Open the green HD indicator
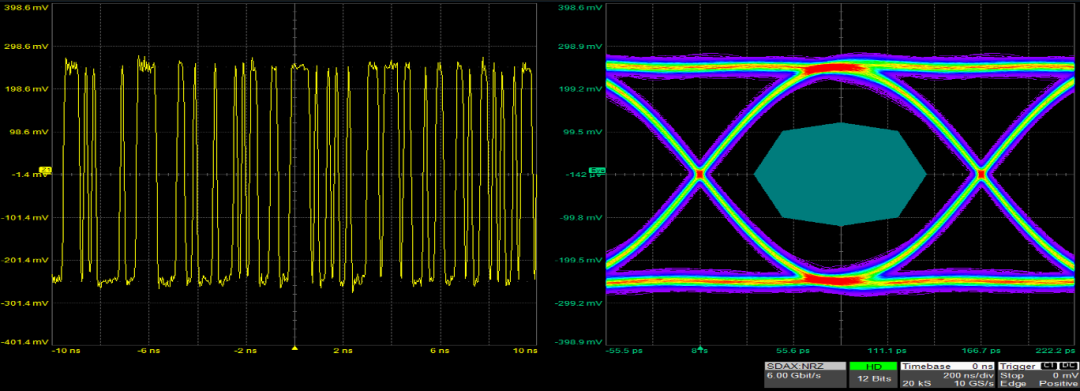The width and height of the screenshot is (1080, 391). [x=873, y=366]
